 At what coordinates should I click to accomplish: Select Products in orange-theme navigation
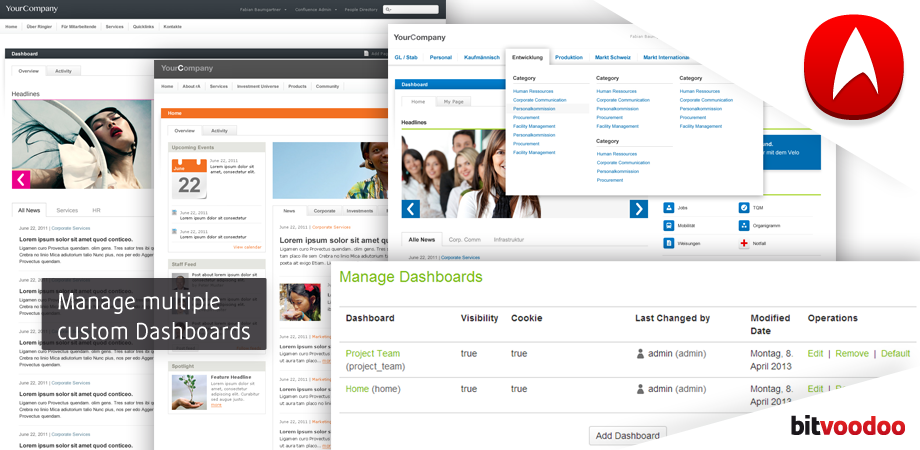coord(297,86)
